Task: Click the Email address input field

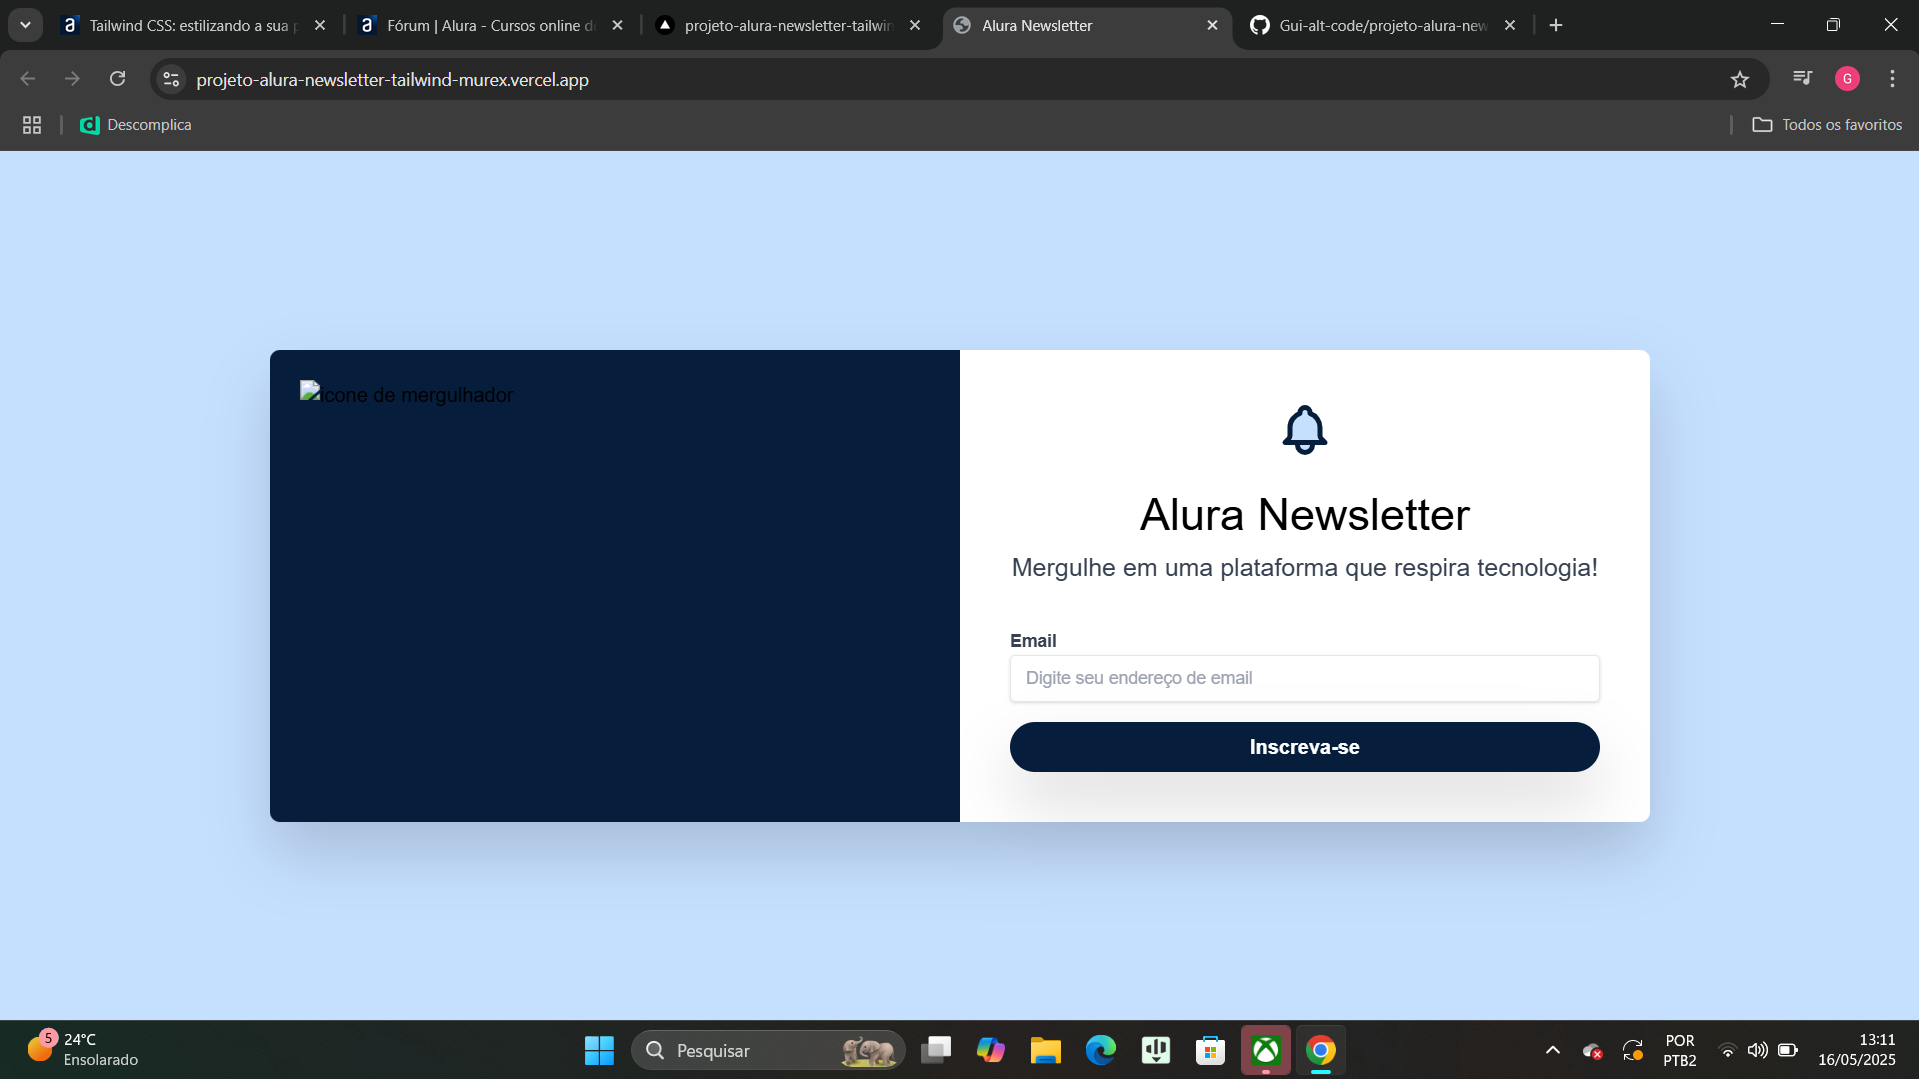Action: pos(1304,678)
